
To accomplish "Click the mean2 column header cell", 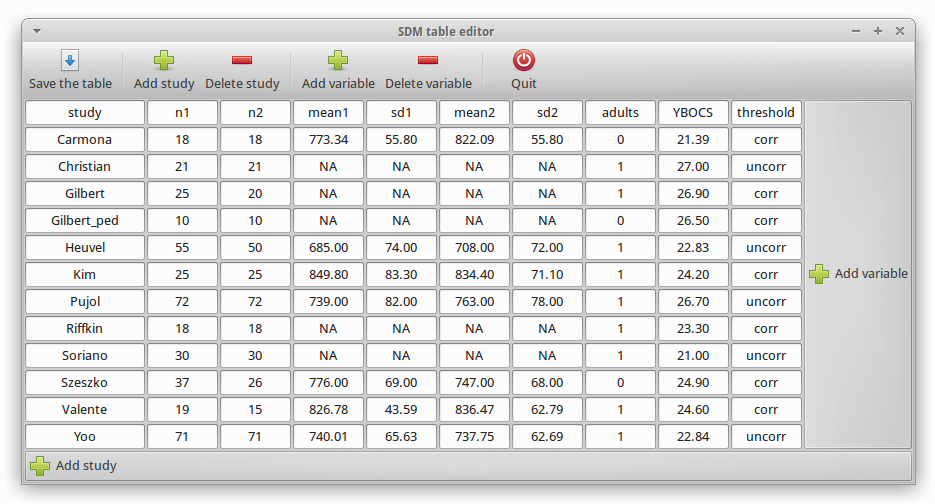I will point(474,113).
